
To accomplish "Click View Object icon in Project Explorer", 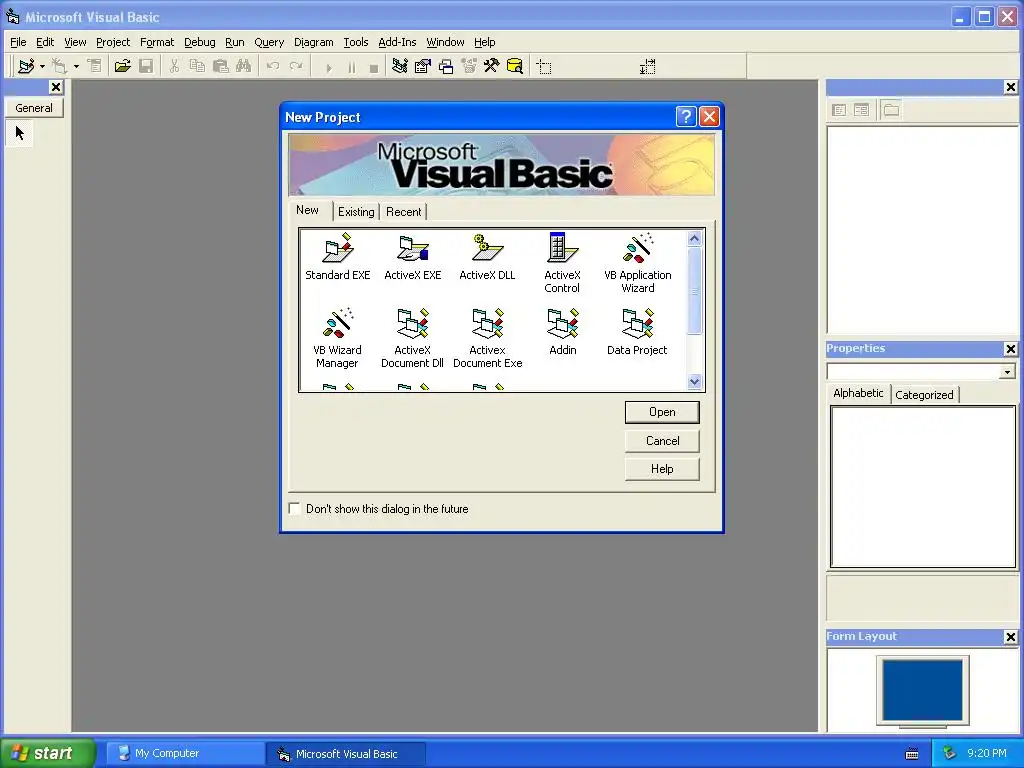I will tap(861, 110).
